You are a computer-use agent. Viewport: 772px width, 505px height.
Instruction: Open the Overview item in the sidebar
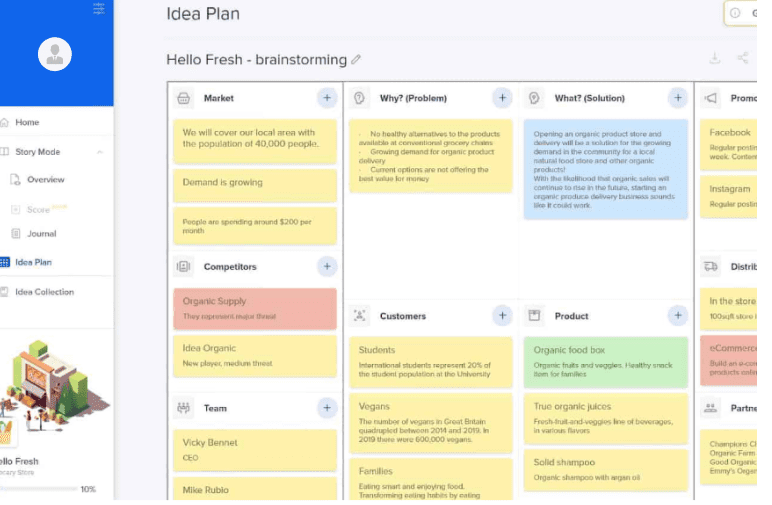click(45, 180)
